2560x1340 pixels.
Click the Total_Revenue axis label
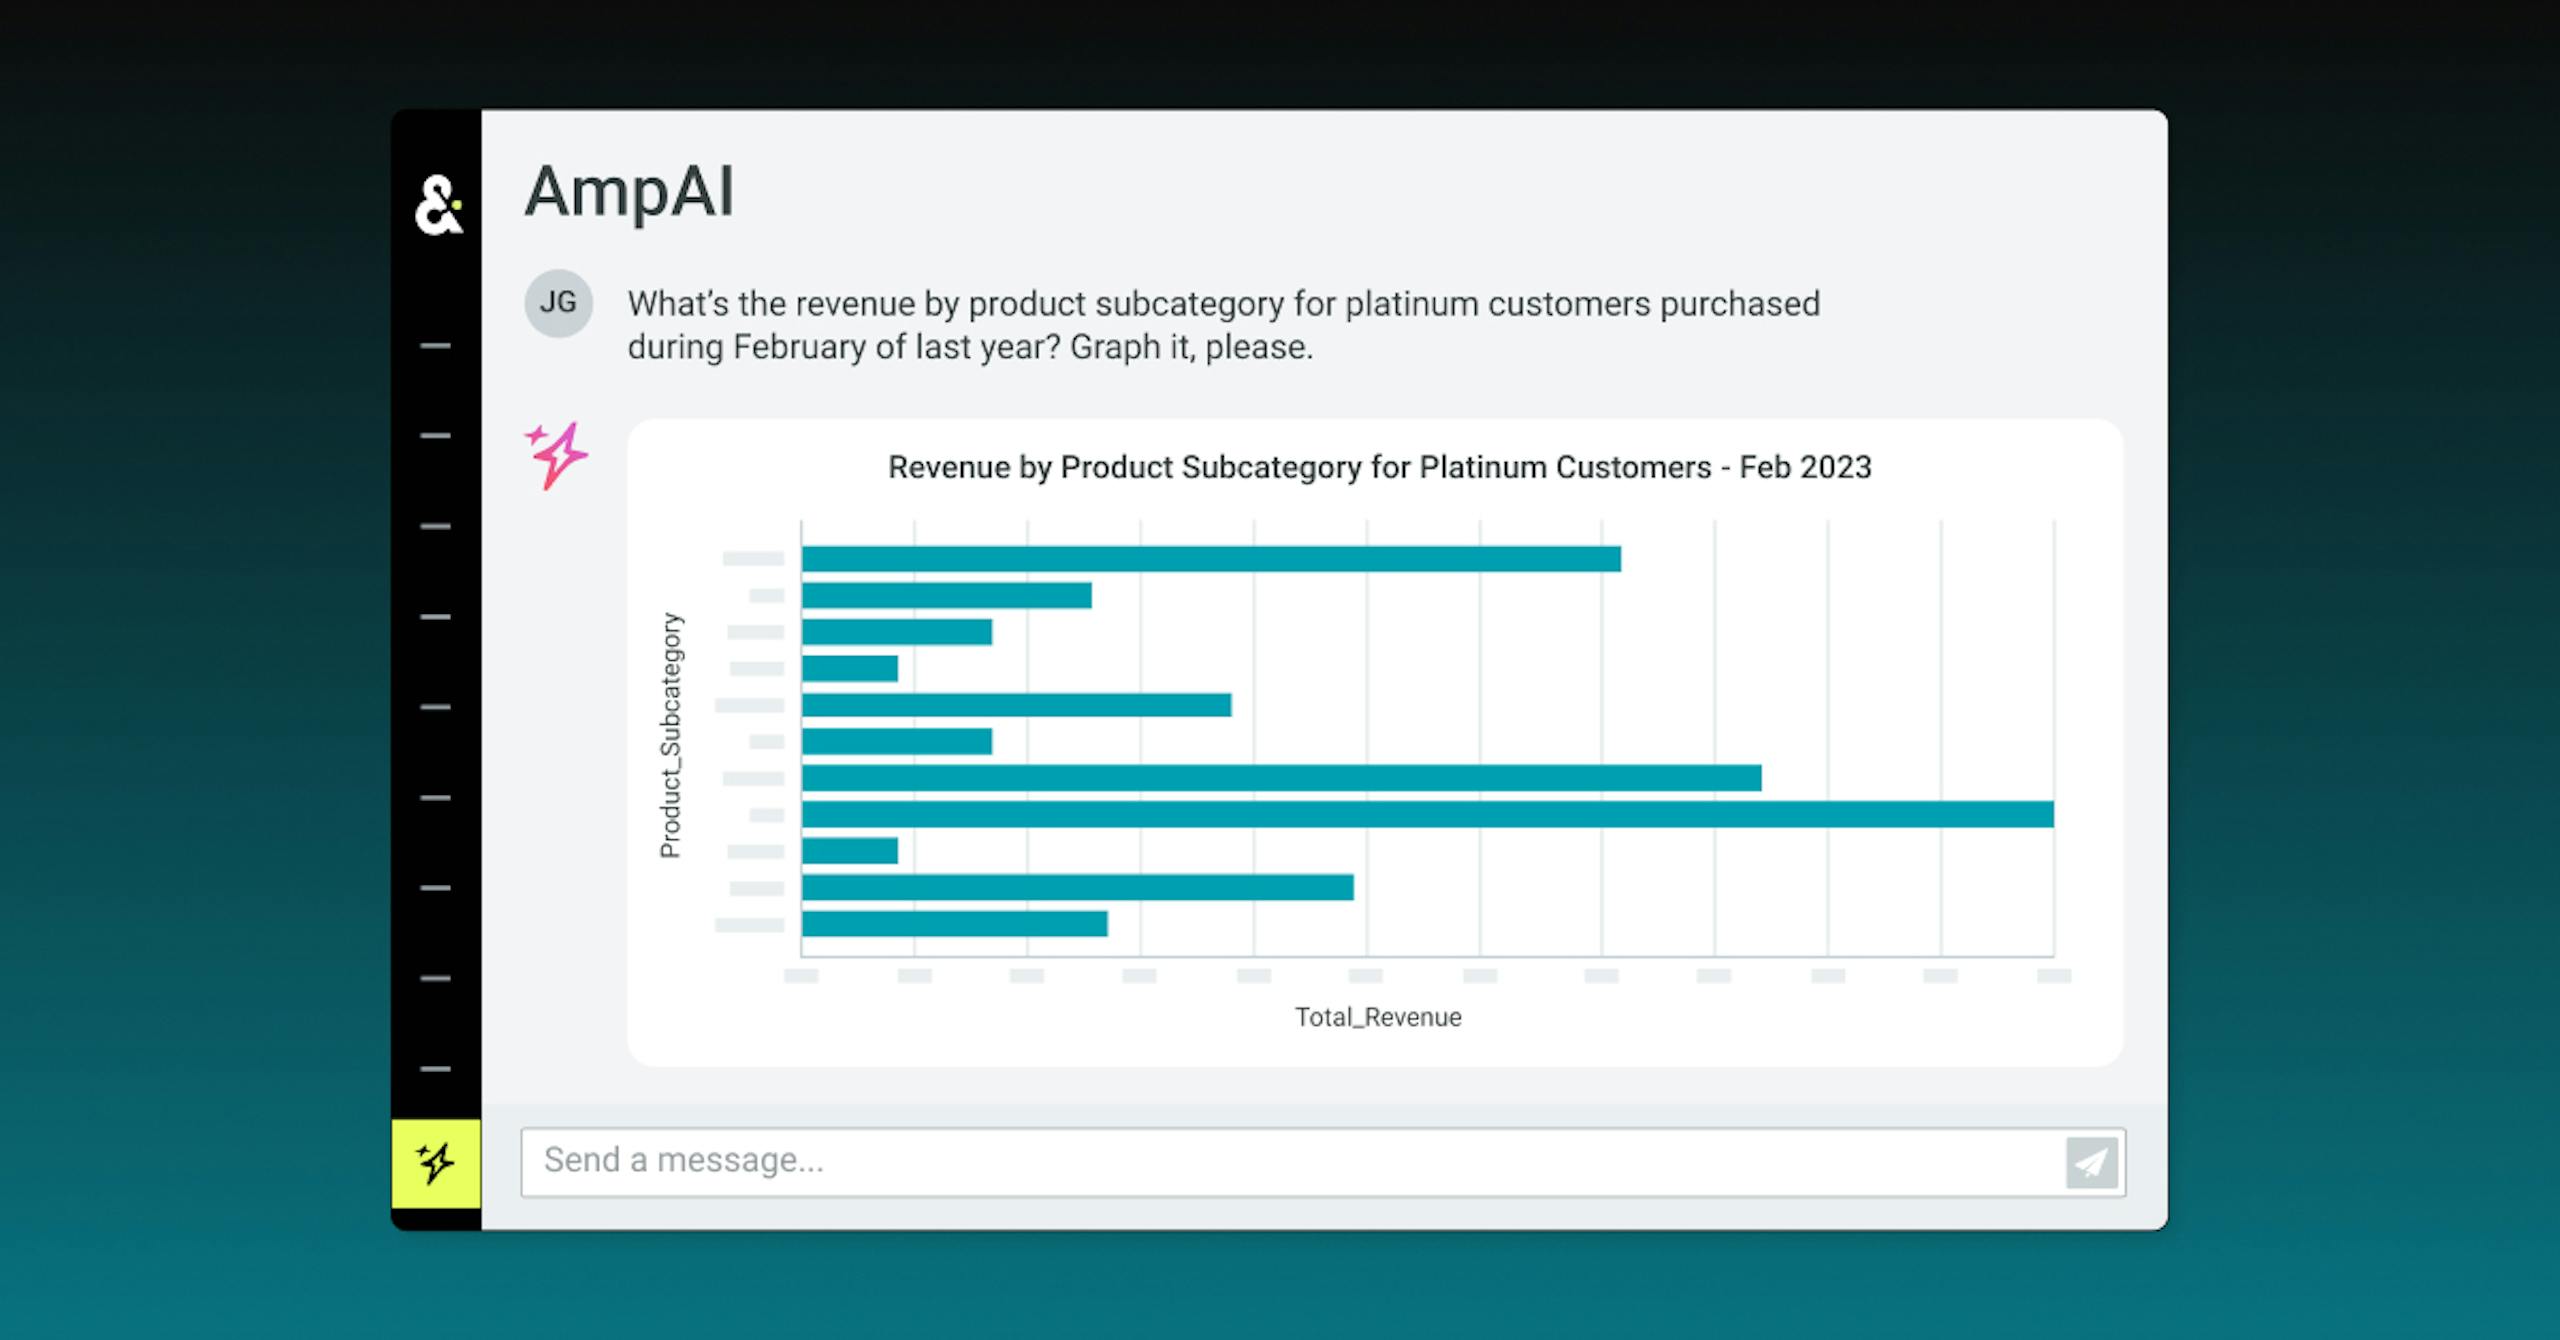1378,1017
